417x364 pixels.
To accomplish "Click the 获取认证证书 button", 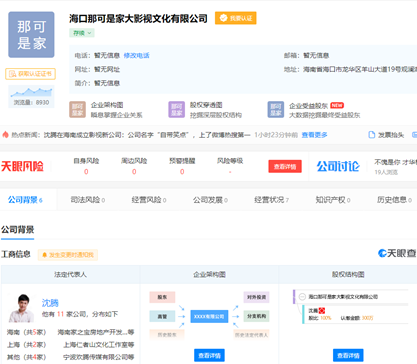I will 30,74.
